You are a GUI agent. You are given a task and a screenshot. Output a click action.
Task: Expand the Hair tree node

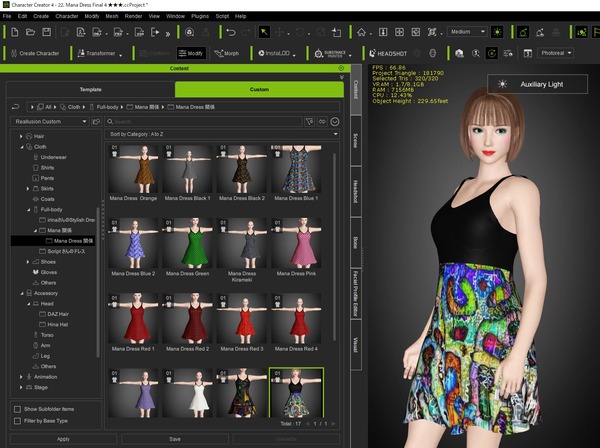pos(21,136)
